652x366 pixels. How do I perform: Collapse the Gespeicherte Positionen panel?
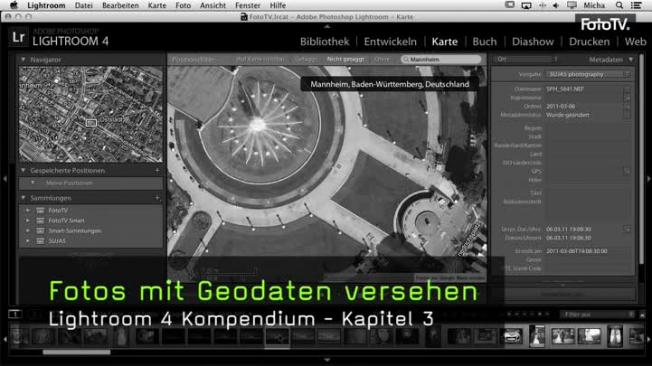tap(23, 171)
